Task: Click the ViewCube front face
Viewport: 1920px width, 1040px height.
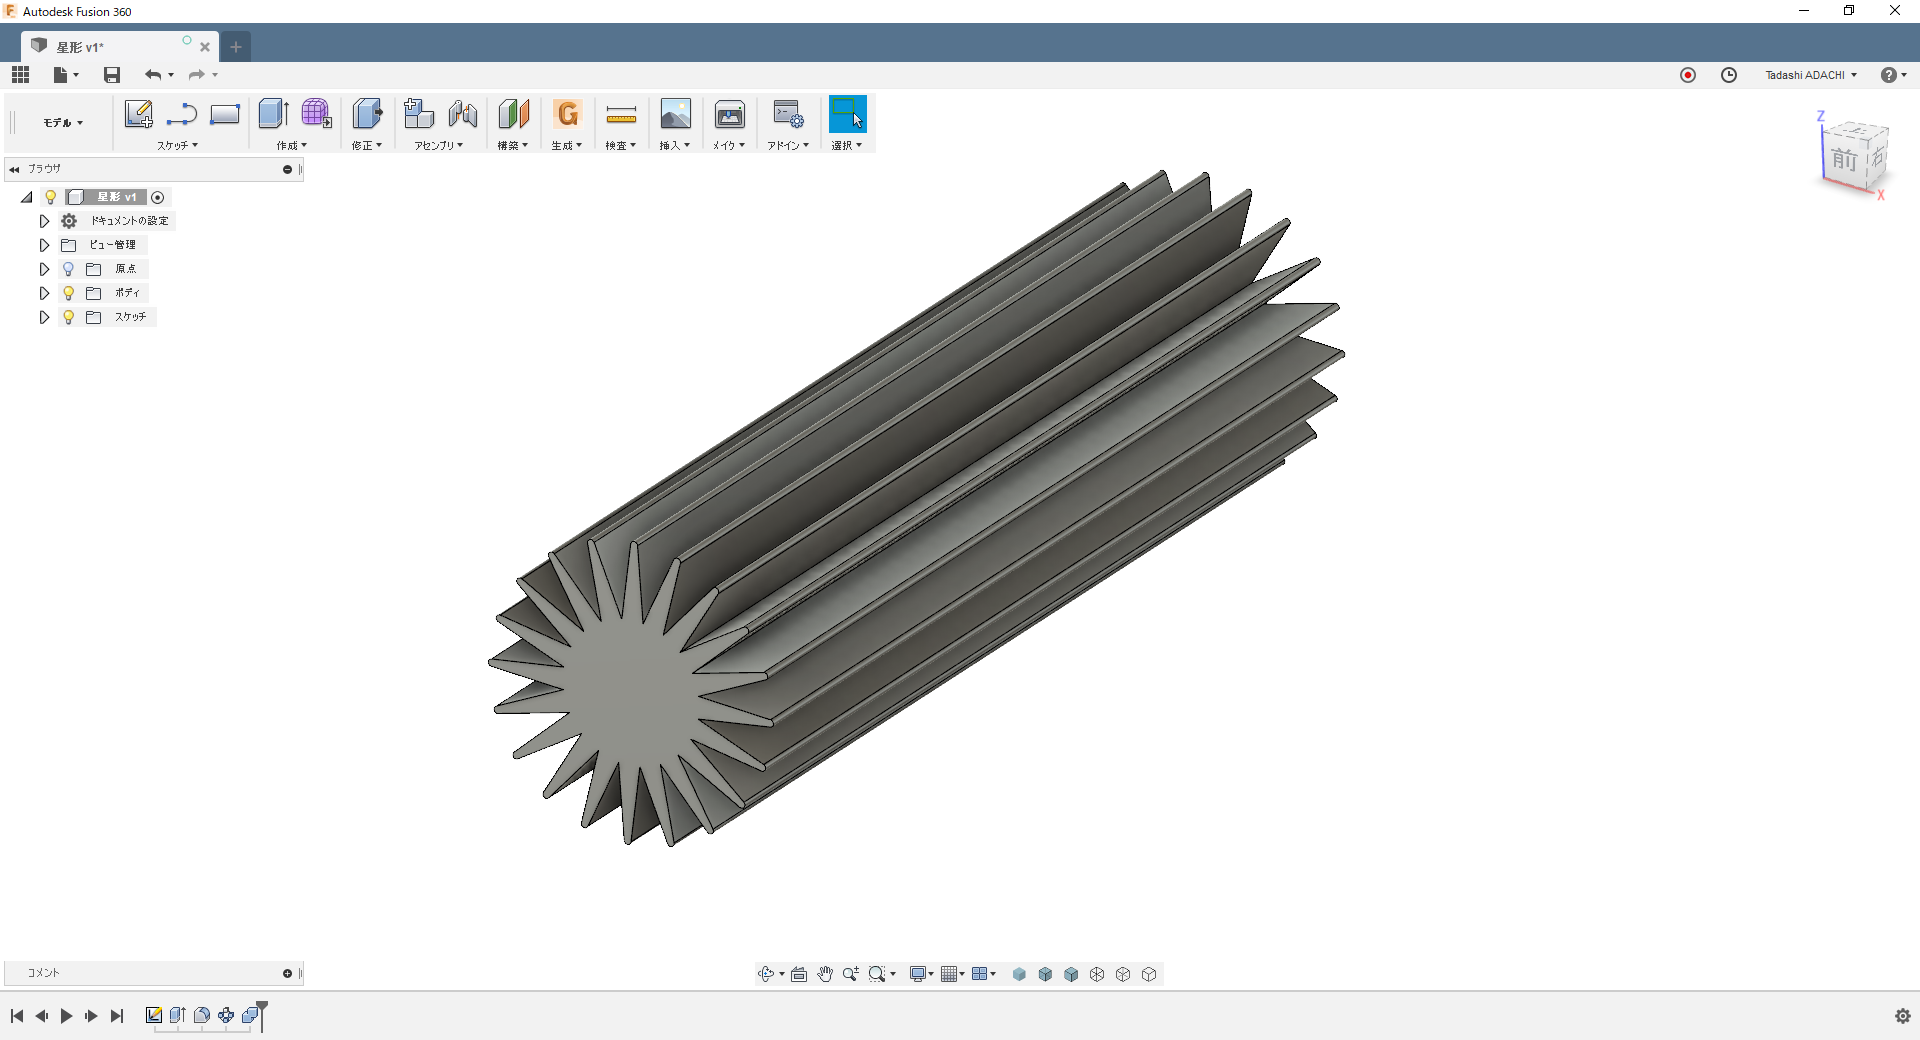Action: (x=1843, y=160)
